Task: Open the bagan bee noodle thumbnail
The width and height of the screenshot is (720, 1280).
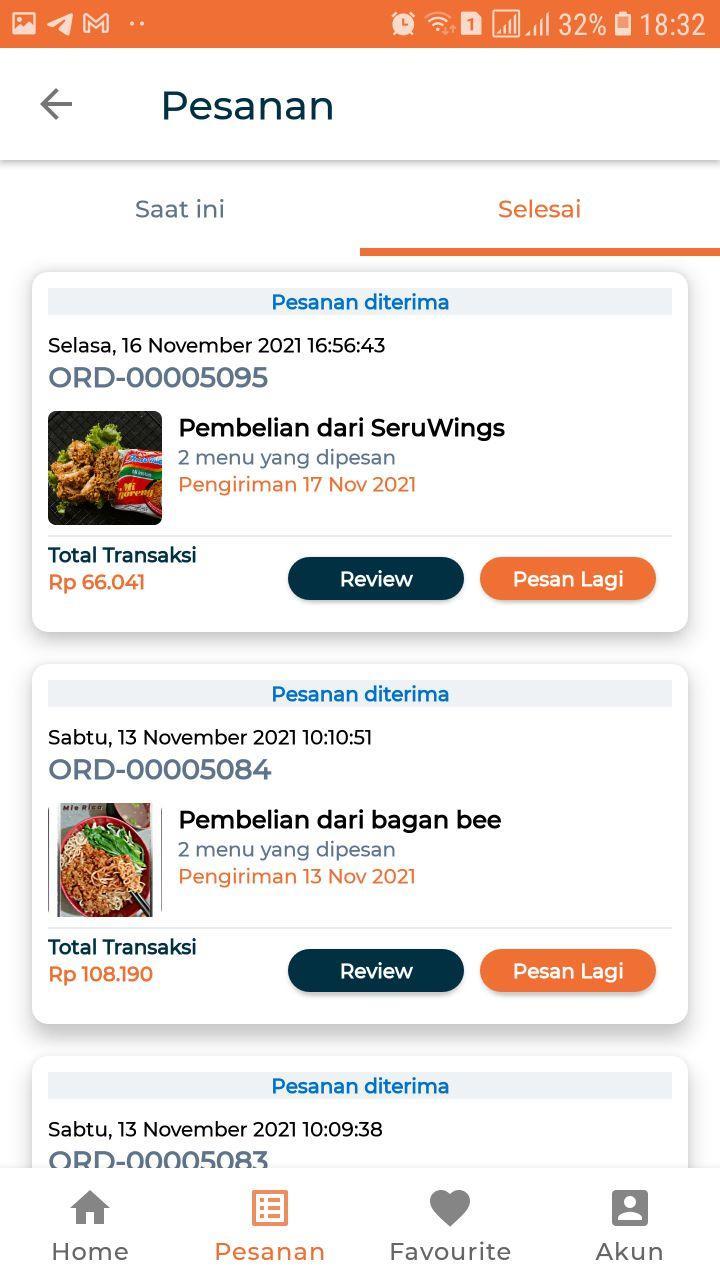Action: tap(105, 860)
